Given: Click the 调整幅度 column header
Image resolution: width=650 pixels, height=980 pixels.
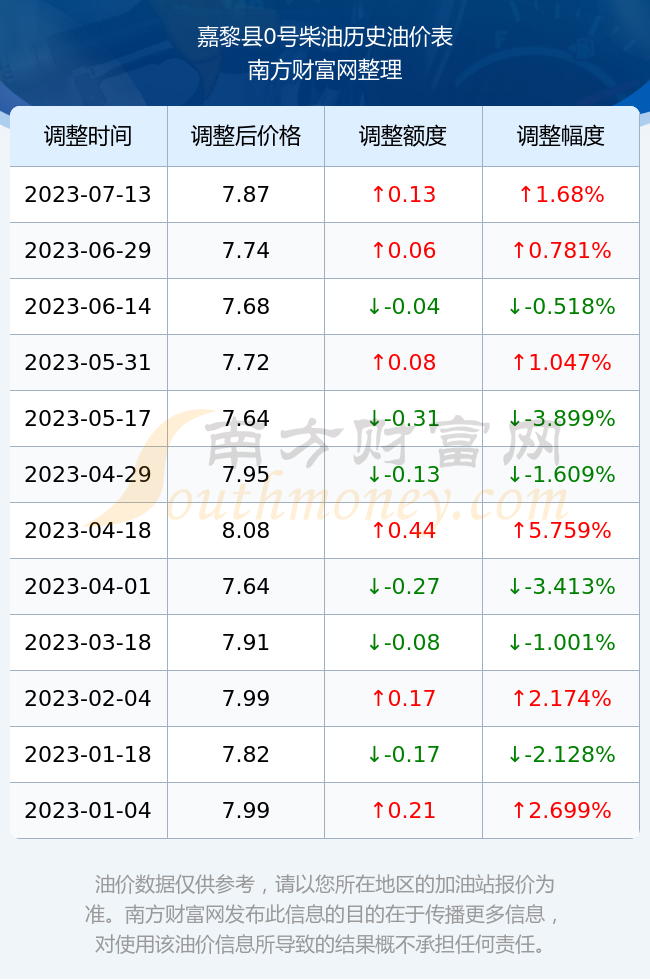Looking at the screenshot, I should pos(561,136).
